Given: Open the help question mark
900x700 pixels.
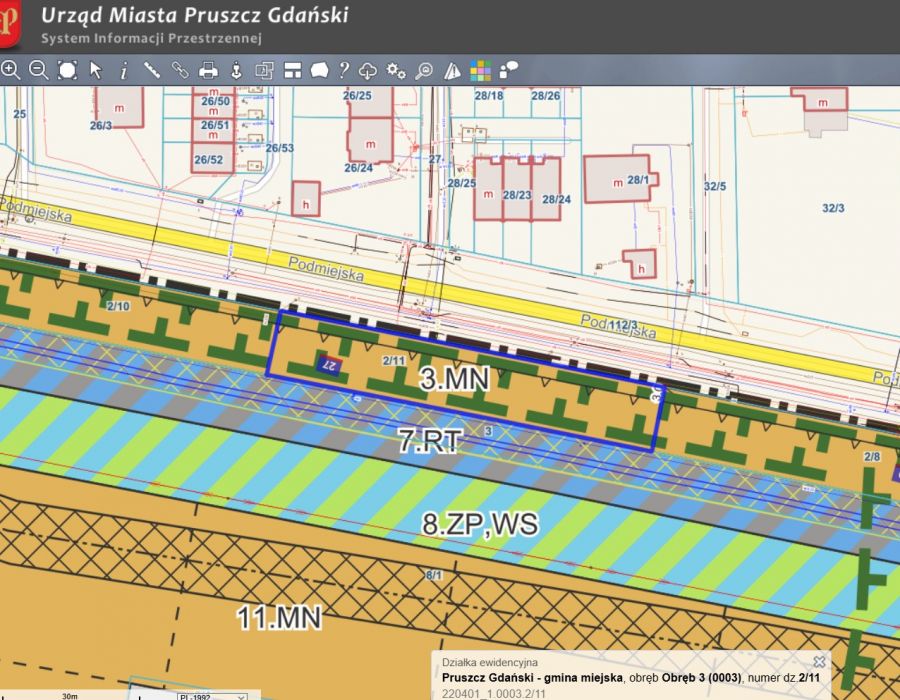Looking at the screenshot, I should (343, 70).
